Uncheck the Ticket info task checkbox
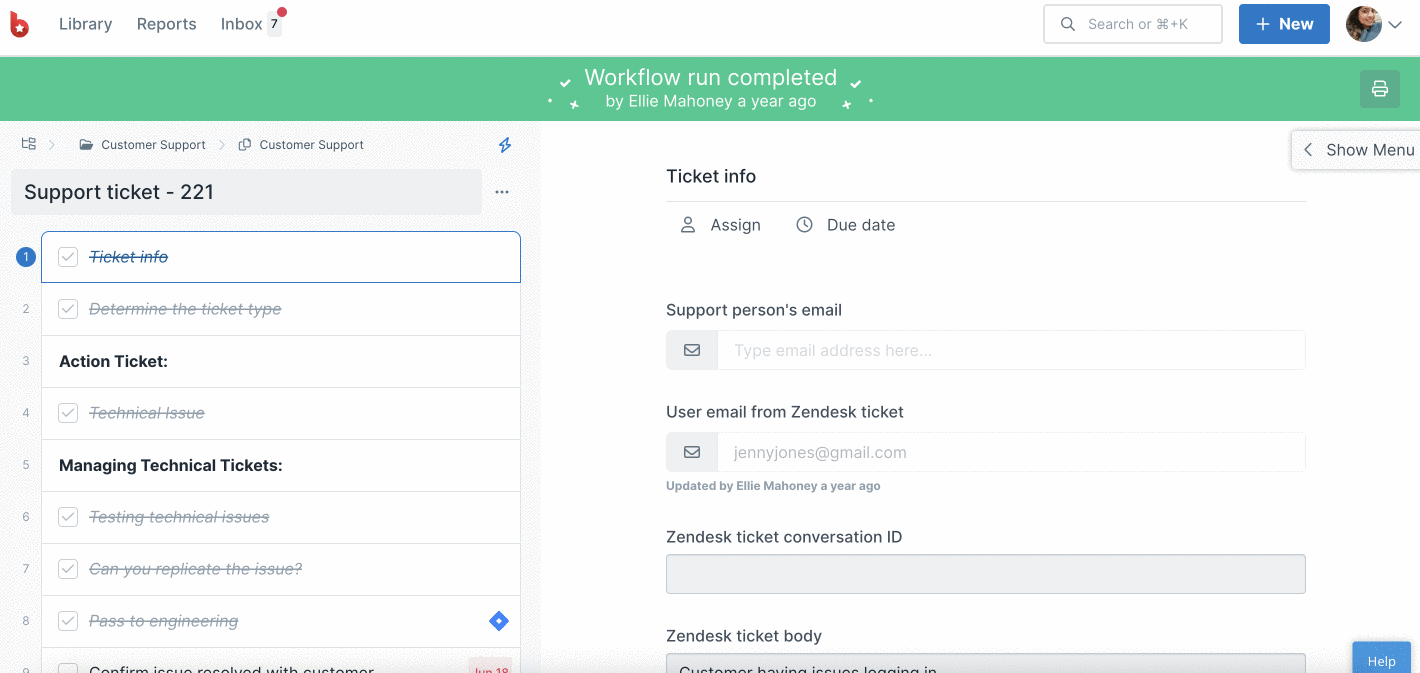 [68, 257]
